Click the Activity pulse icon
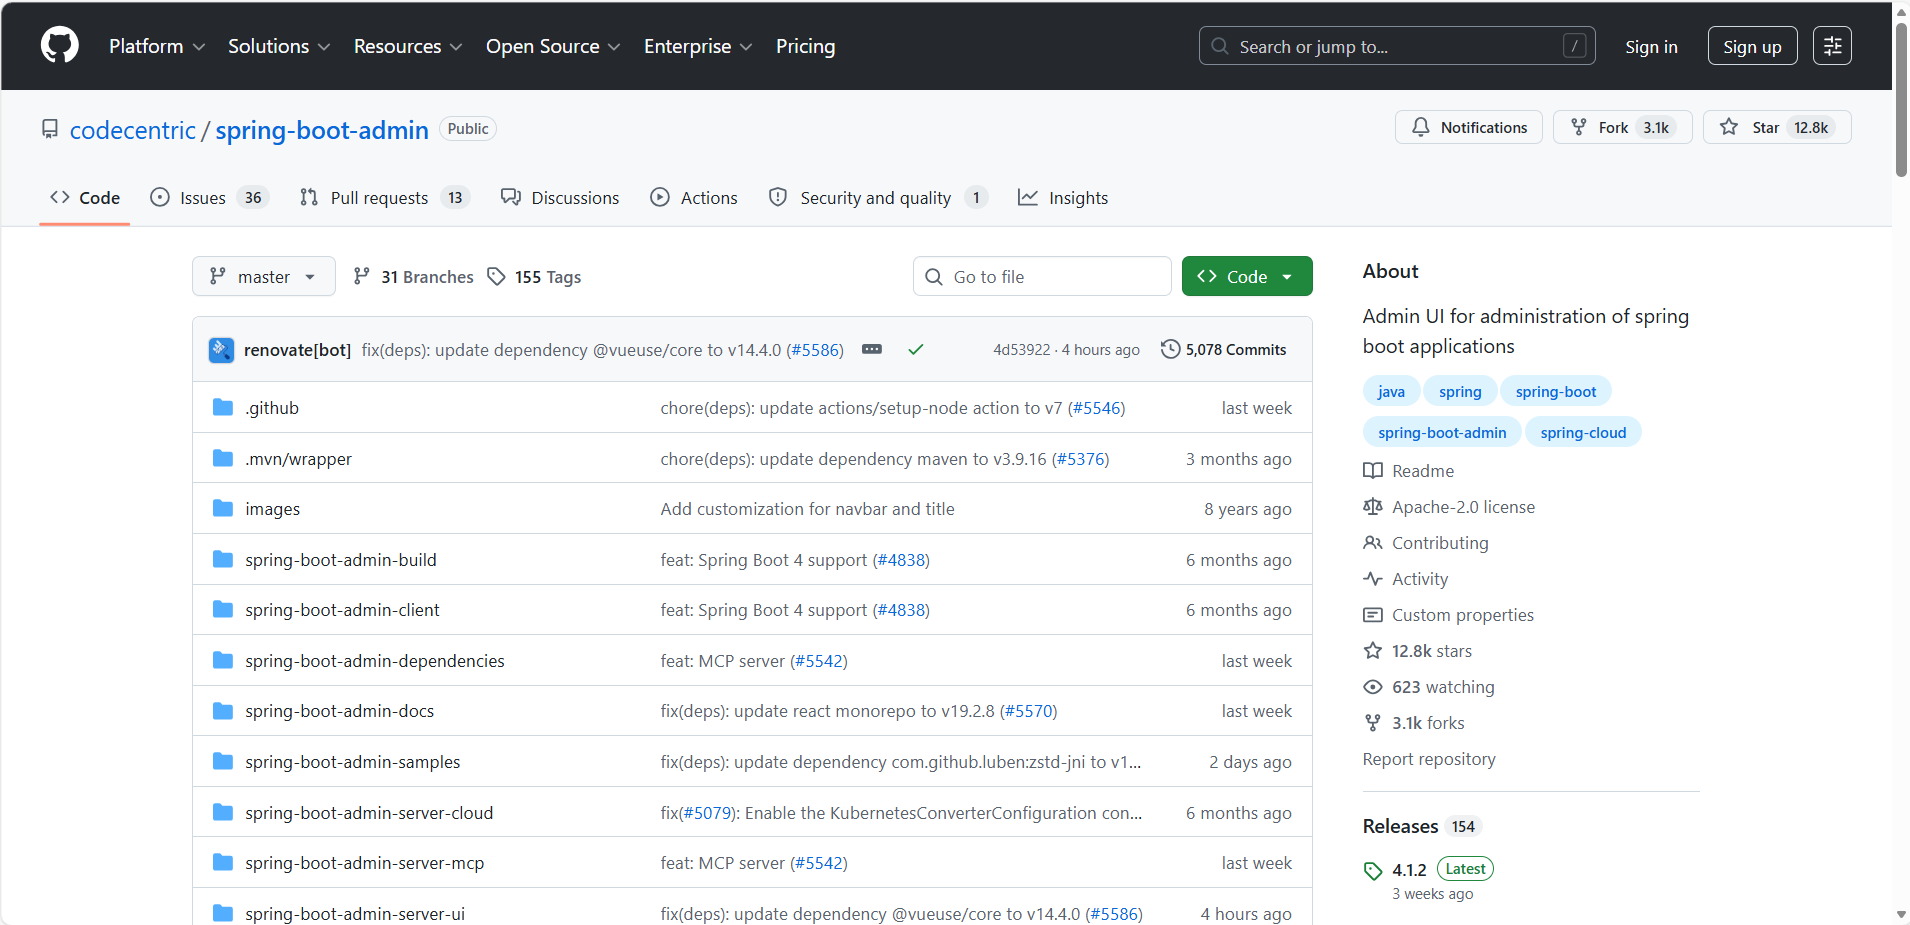Screen dimensions: 1910x925 point(1373,579)
